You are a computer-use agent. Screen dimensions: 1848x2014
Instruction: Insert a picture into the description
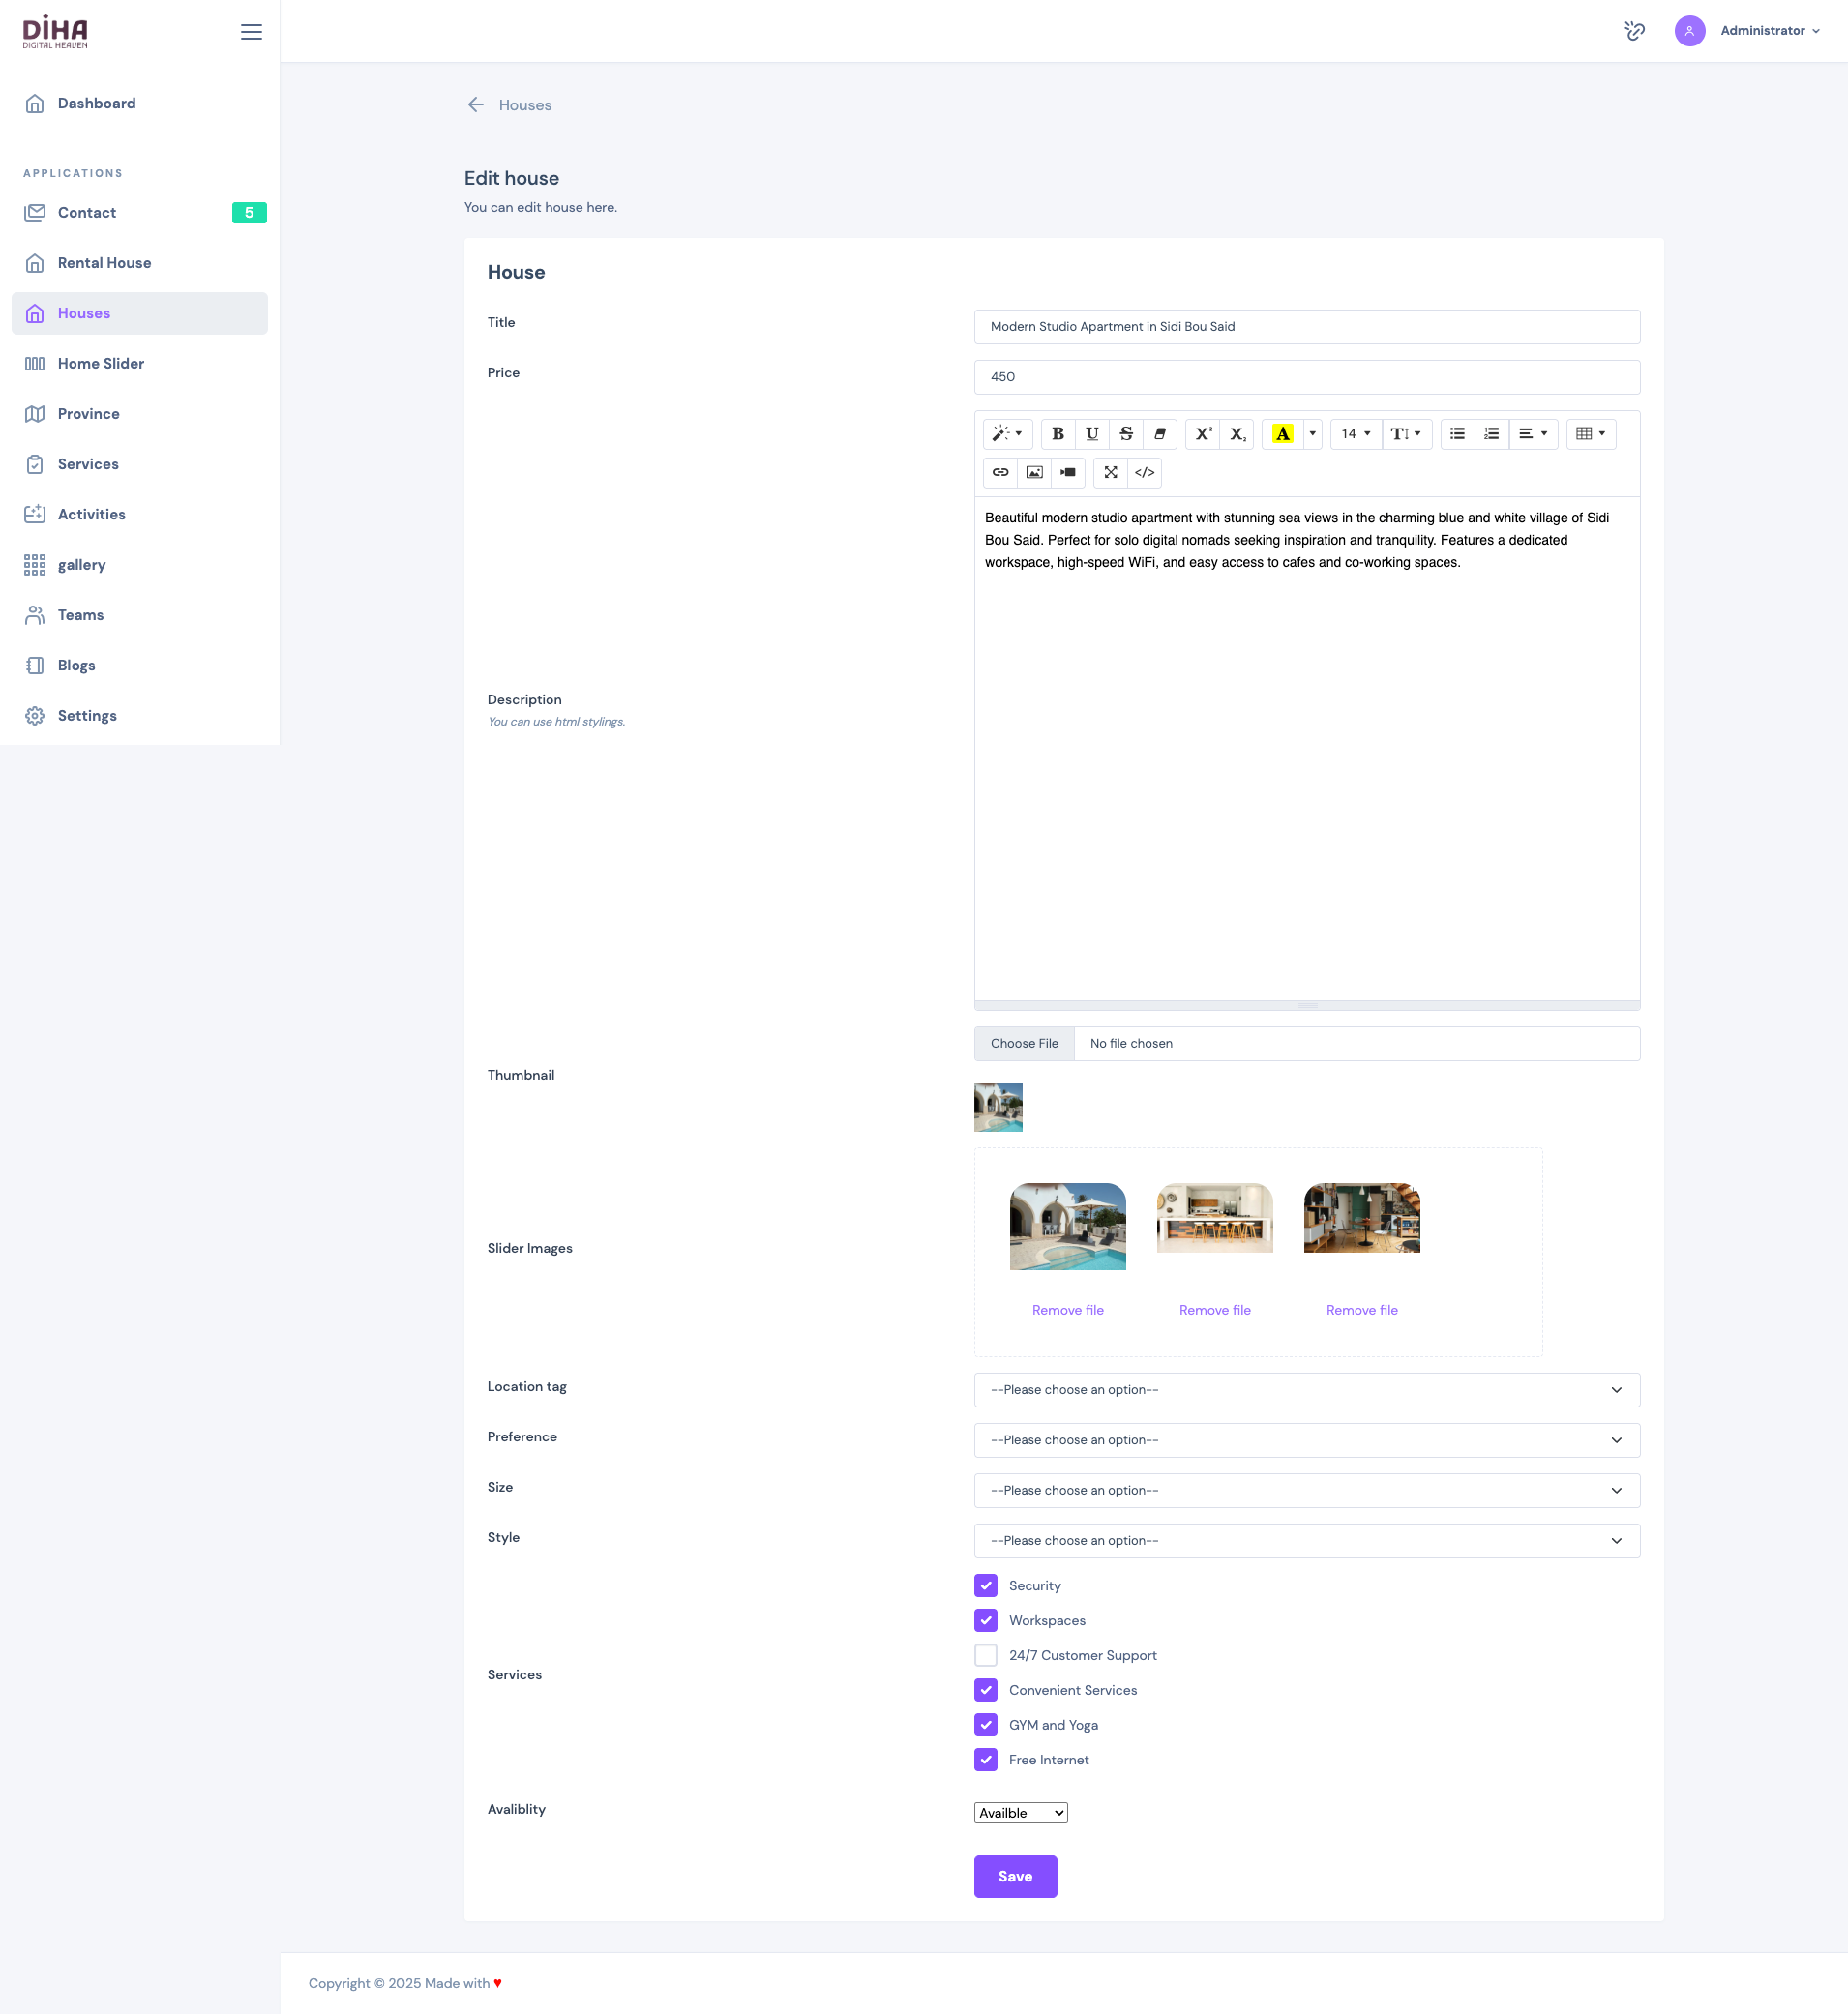pyautogui.click(x=1034, y=472)
